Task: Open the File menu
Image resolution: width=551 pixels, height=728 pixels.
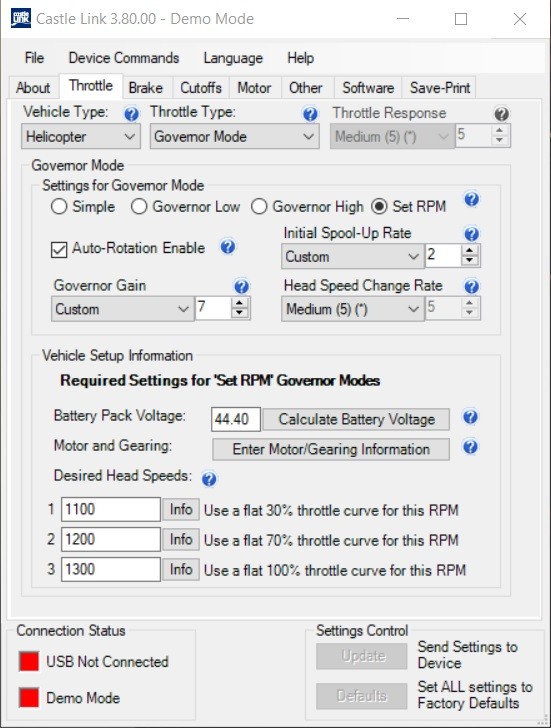Action: click(34, 58)
